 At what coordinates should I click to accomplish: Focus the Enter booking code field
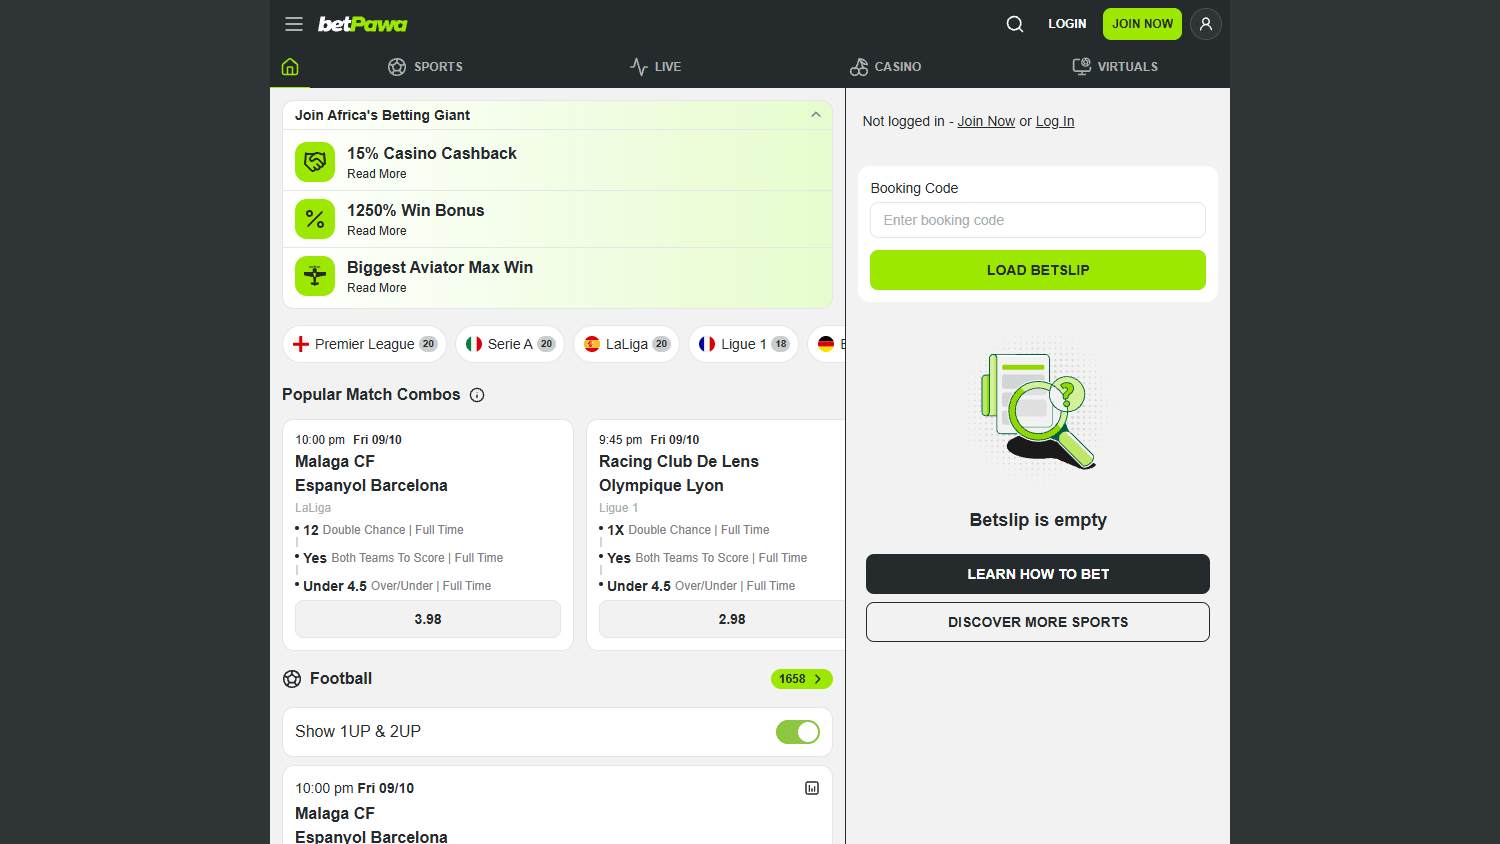tap(1038, 220)
